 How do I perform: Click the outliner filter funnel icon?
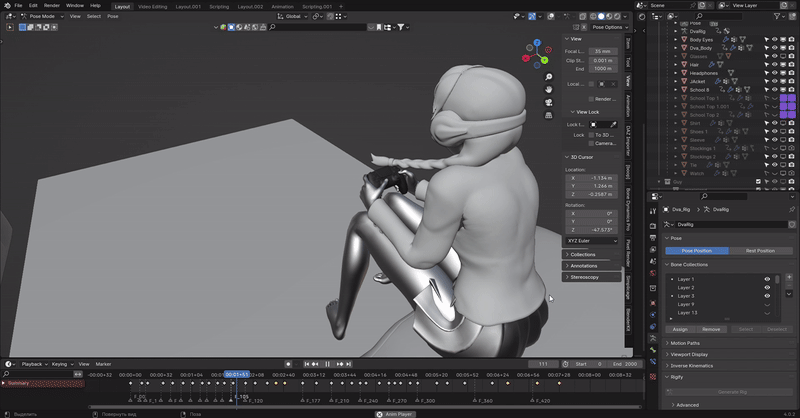click(x=777, y=16)
